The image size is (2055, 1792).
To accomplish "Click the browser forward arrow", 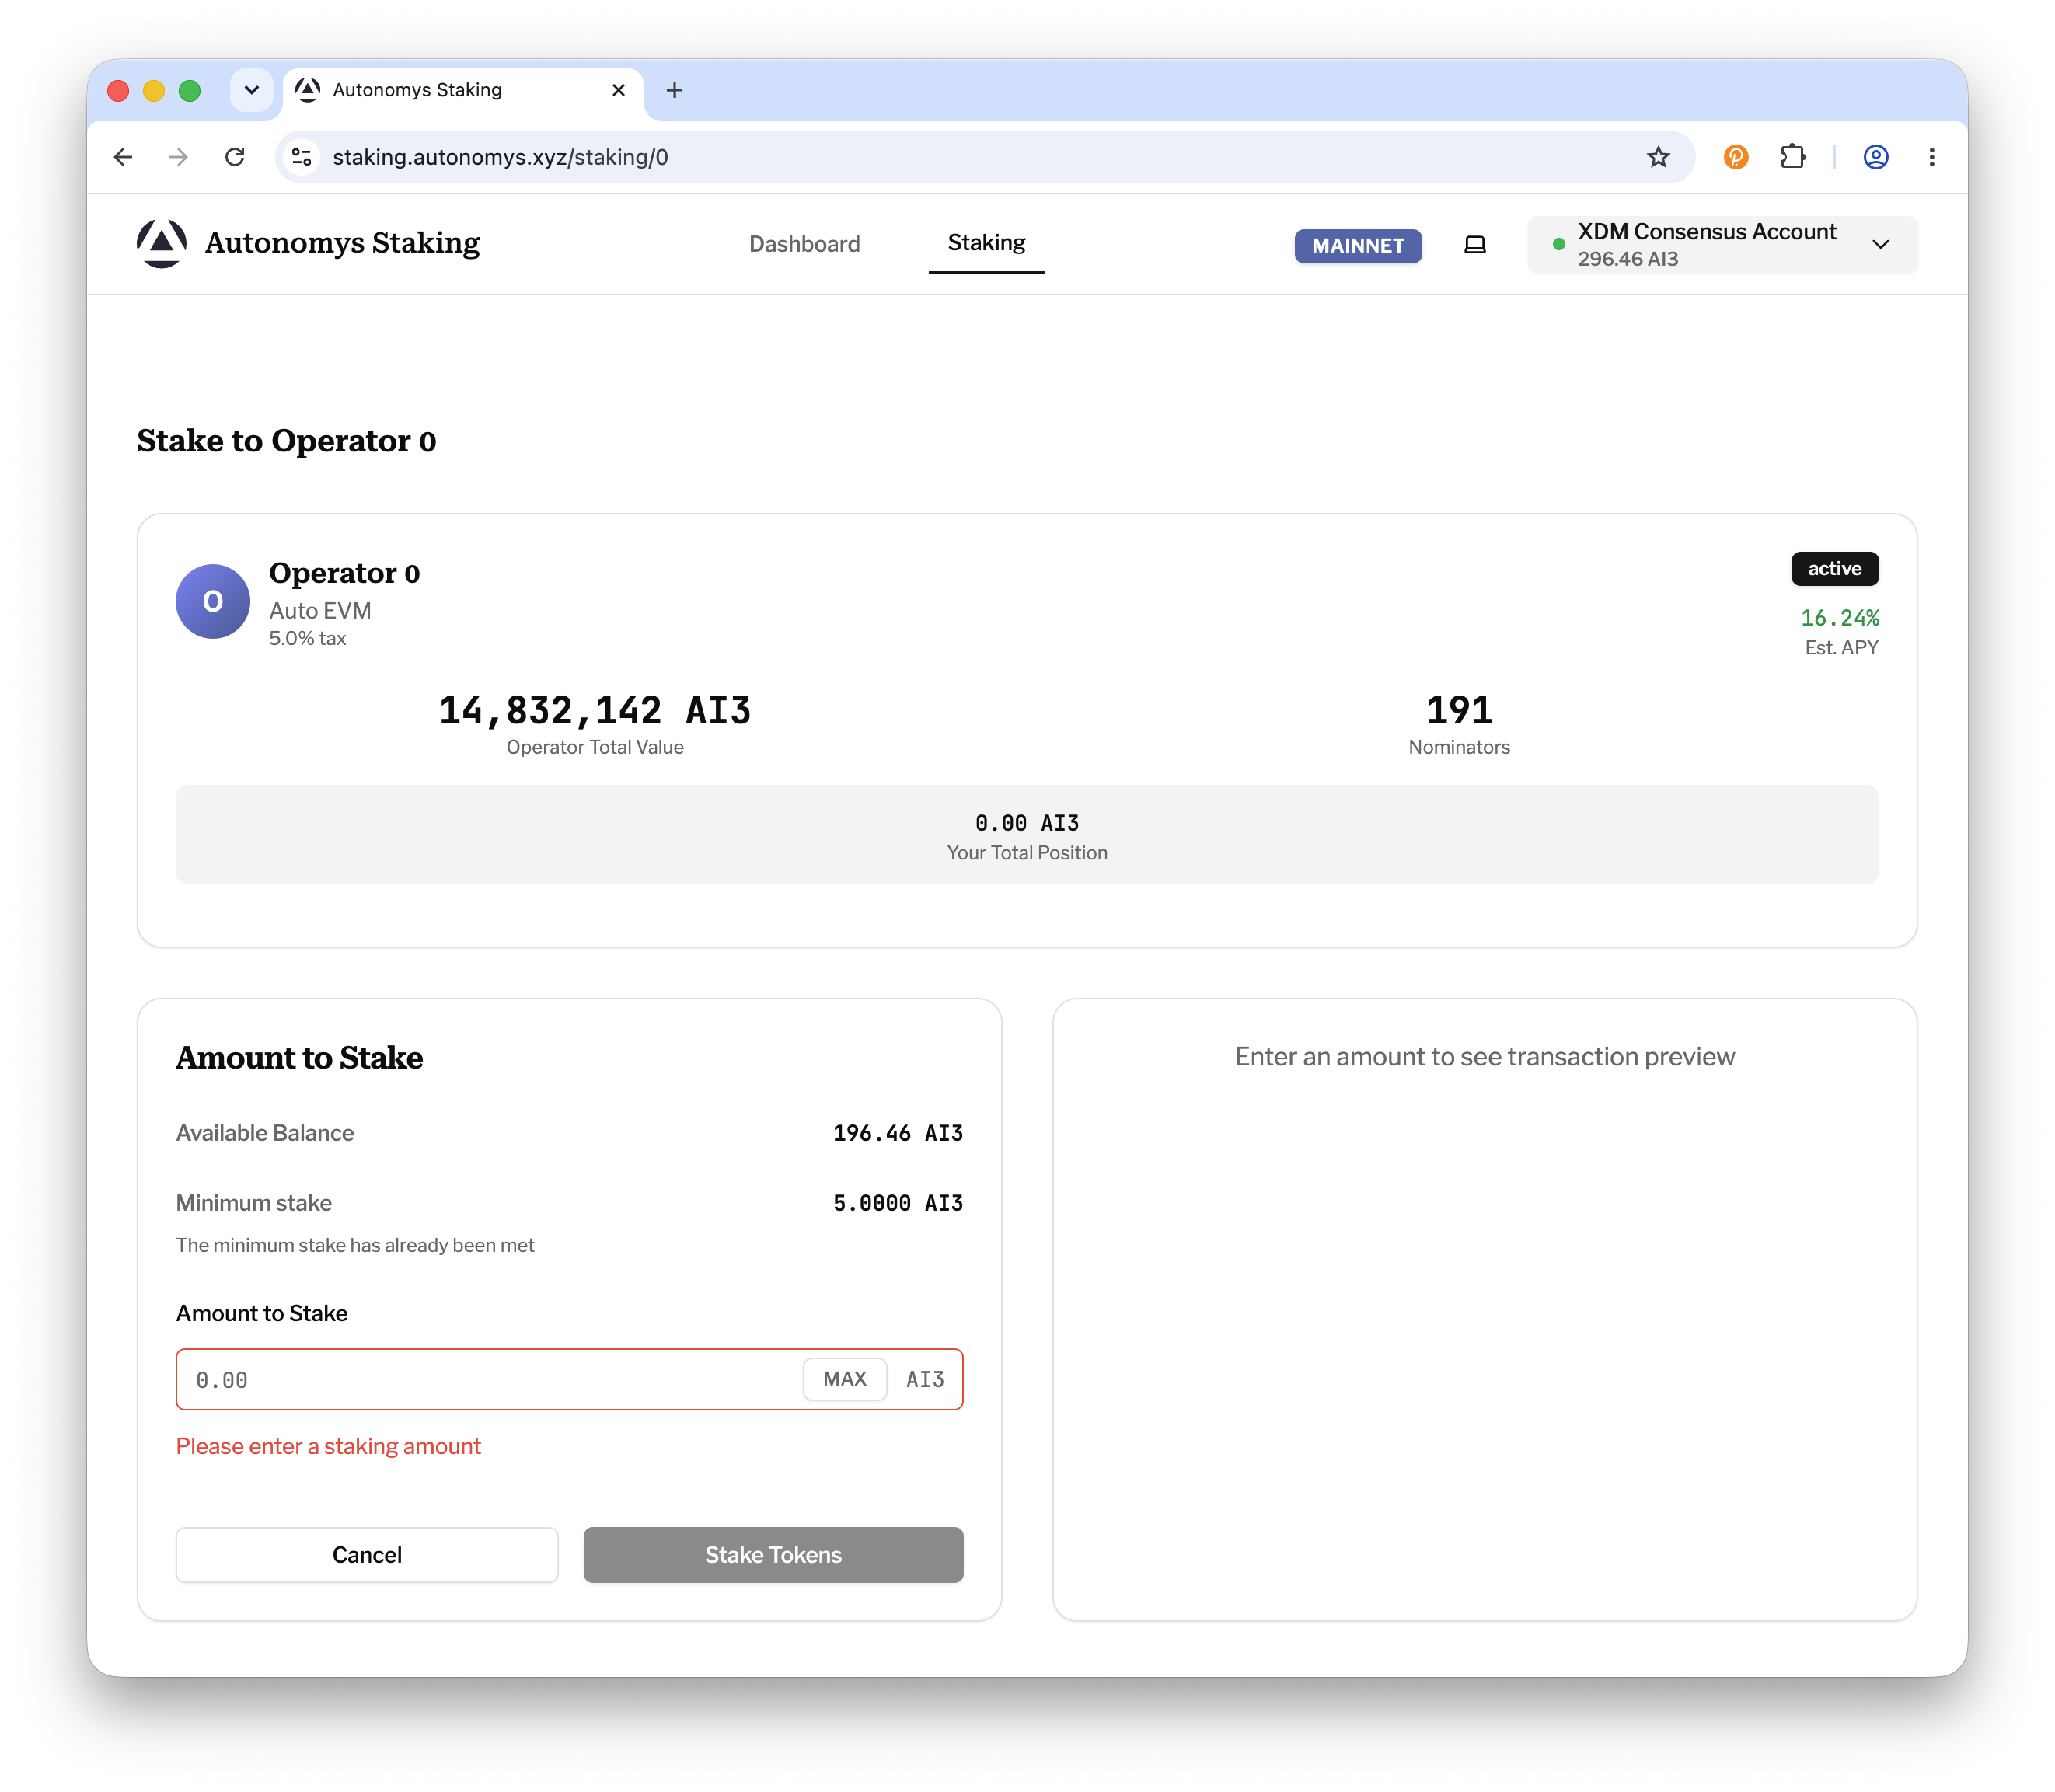I will [x=178, y=157].
